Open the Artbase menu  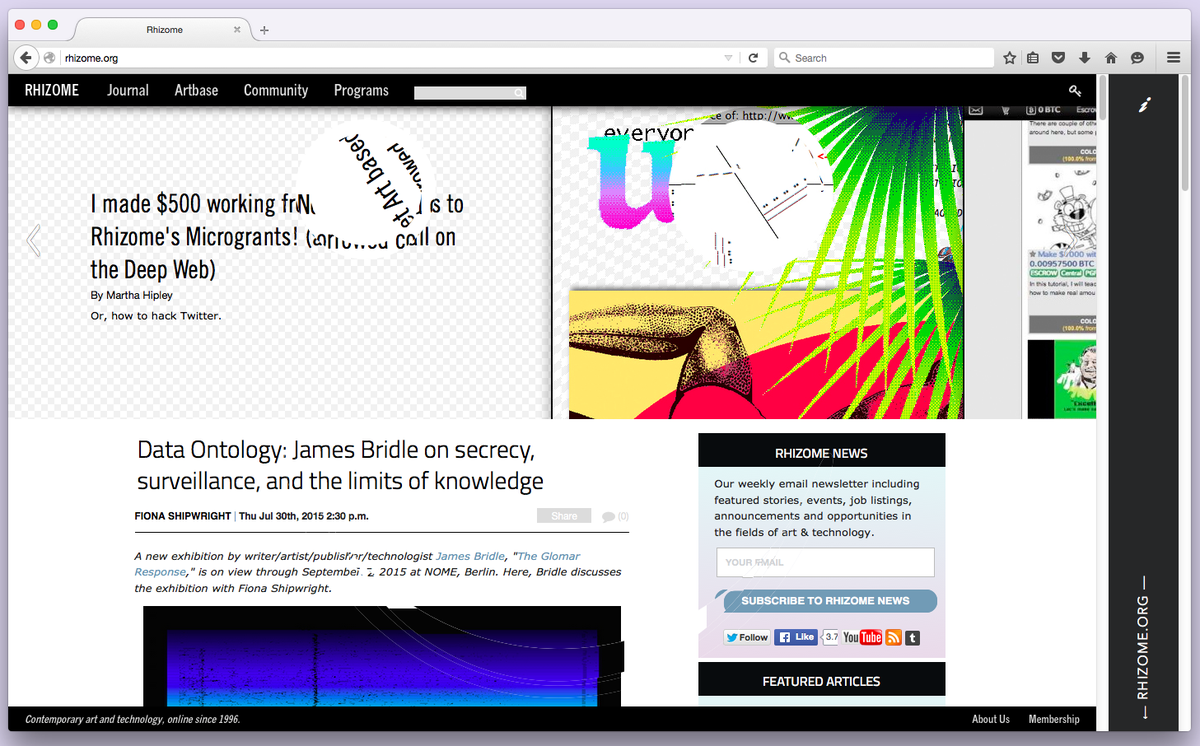pyautogui.click(x=196, y=90)
